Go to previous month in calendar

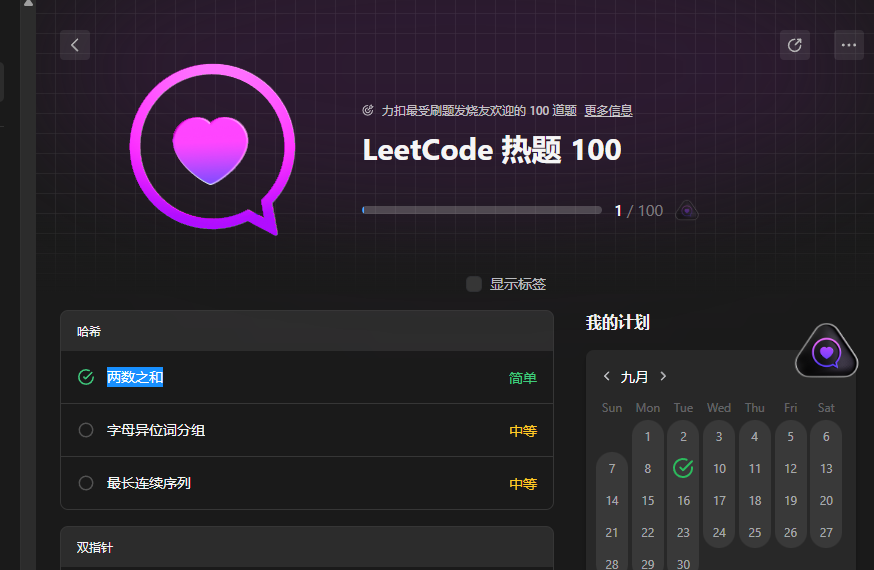pyautogui.click(x=606, y=377)
